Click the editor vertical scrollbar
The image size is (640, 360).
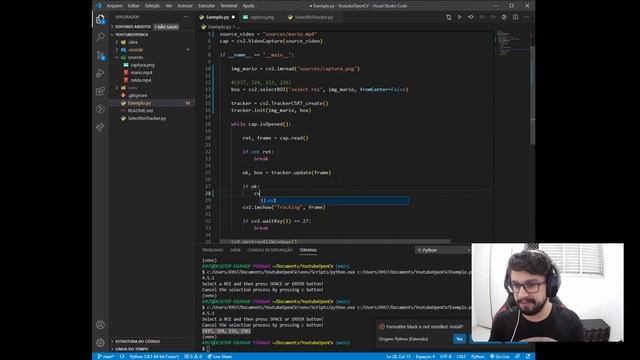click(x=532, y=95)
